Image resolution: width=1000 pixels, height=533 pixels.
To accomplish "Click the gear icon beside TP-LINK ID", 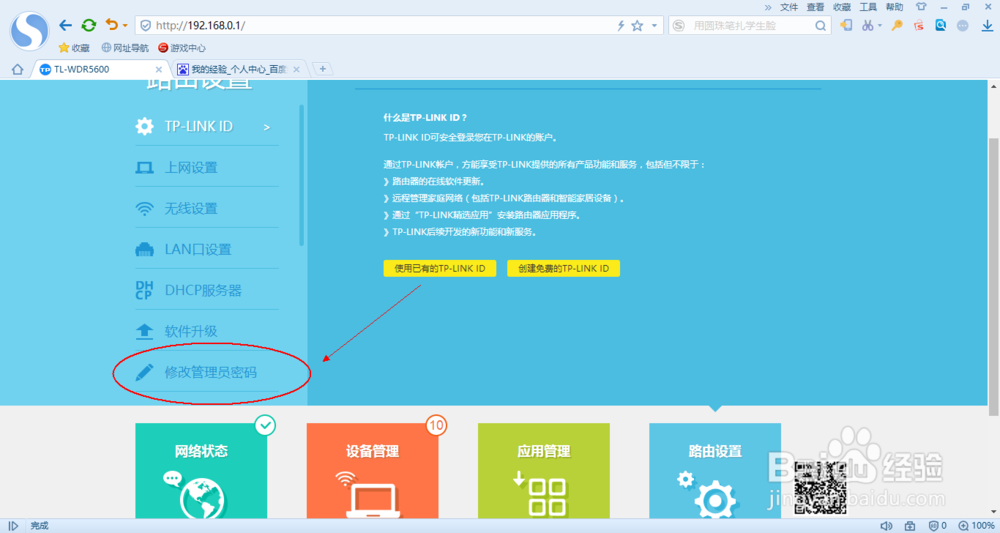I will (144, 126).
